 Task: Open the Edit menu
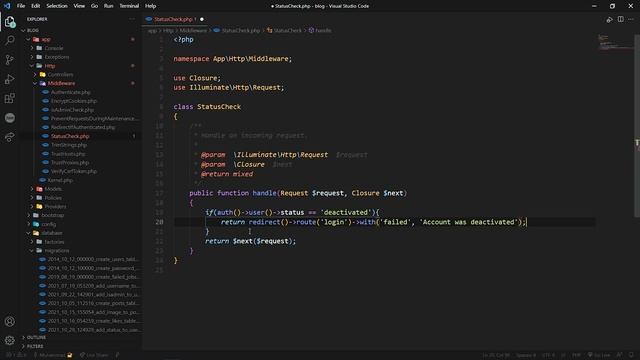tap(36, 6)
